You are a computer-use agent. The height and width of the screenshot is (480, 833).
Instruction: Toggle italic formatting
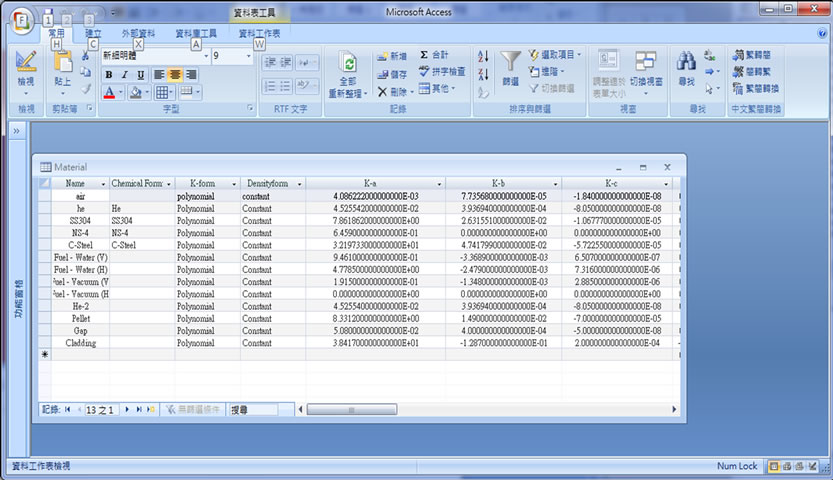pyautogui.click(x=125, y=75)
